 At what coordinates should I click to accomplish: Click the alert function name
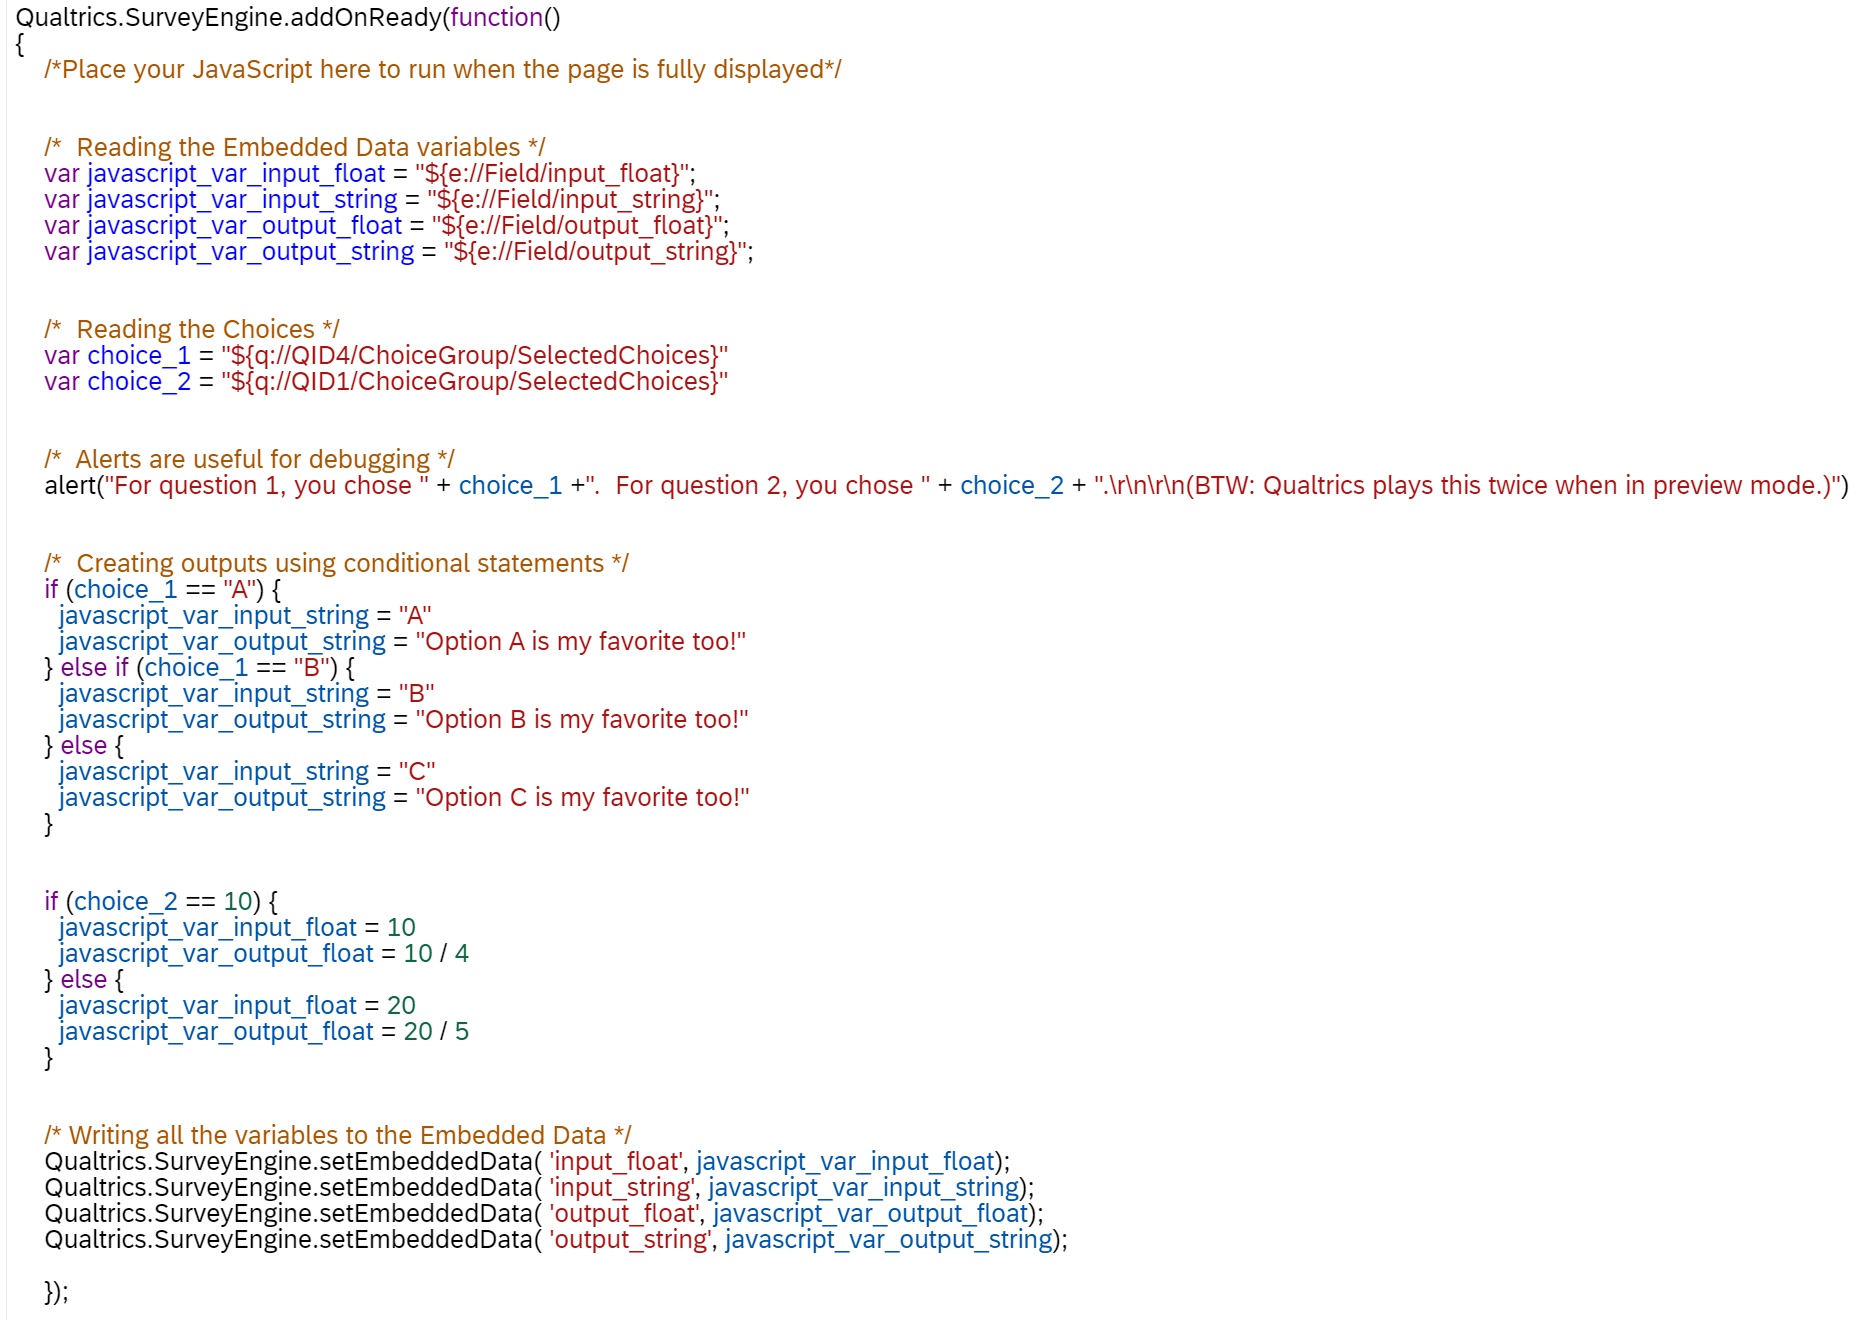70,486
